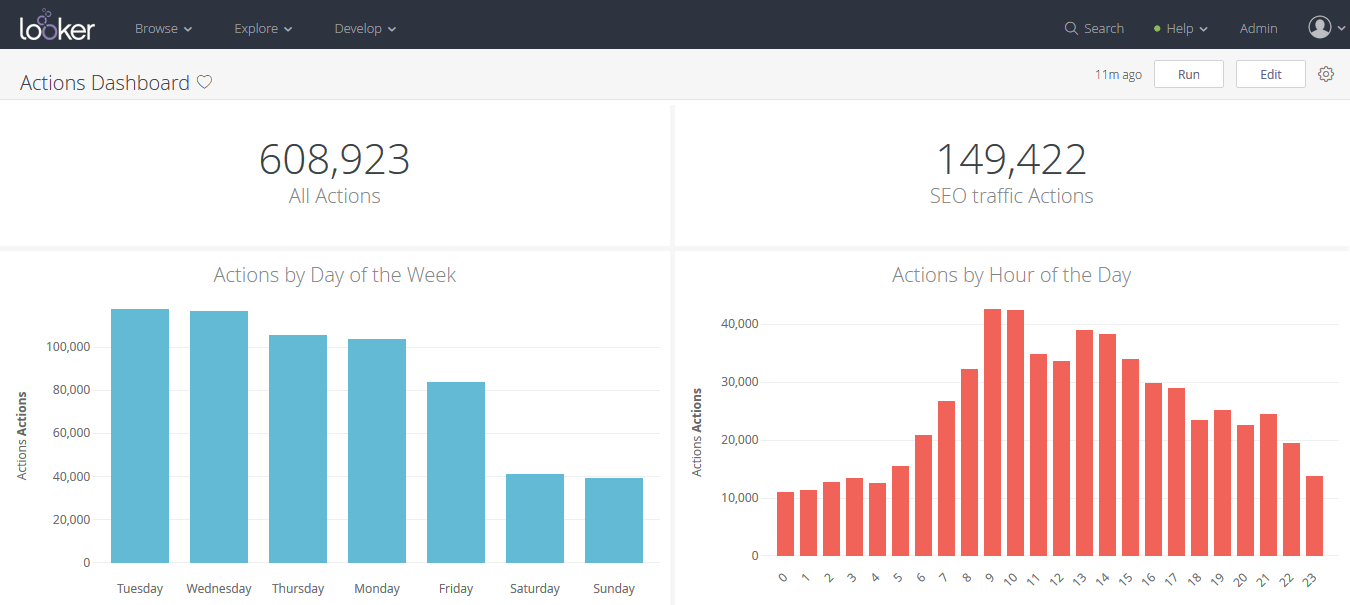Click the Actions by Hour of the Day title
The image size is (1350, 605).
point(1011,275)
